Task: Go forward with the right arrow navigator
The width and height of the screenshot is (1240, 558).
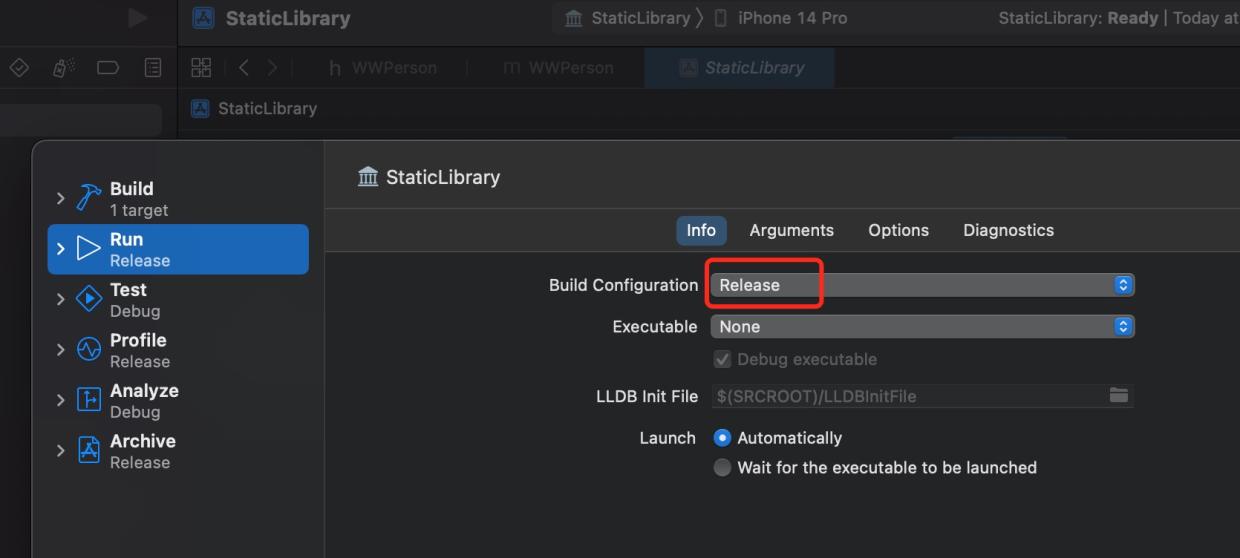Action: 272,68
